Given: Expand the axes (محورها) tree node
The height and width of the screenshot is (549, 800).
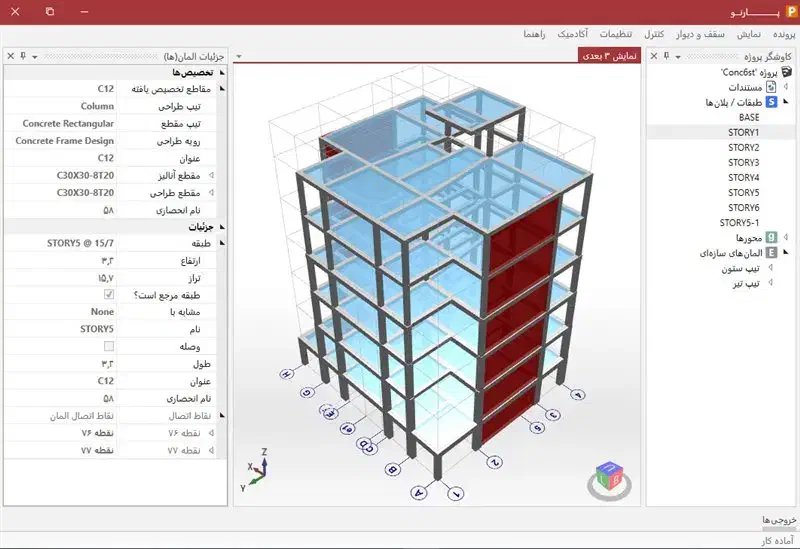Looking at the screenshot, I should 785,237.
